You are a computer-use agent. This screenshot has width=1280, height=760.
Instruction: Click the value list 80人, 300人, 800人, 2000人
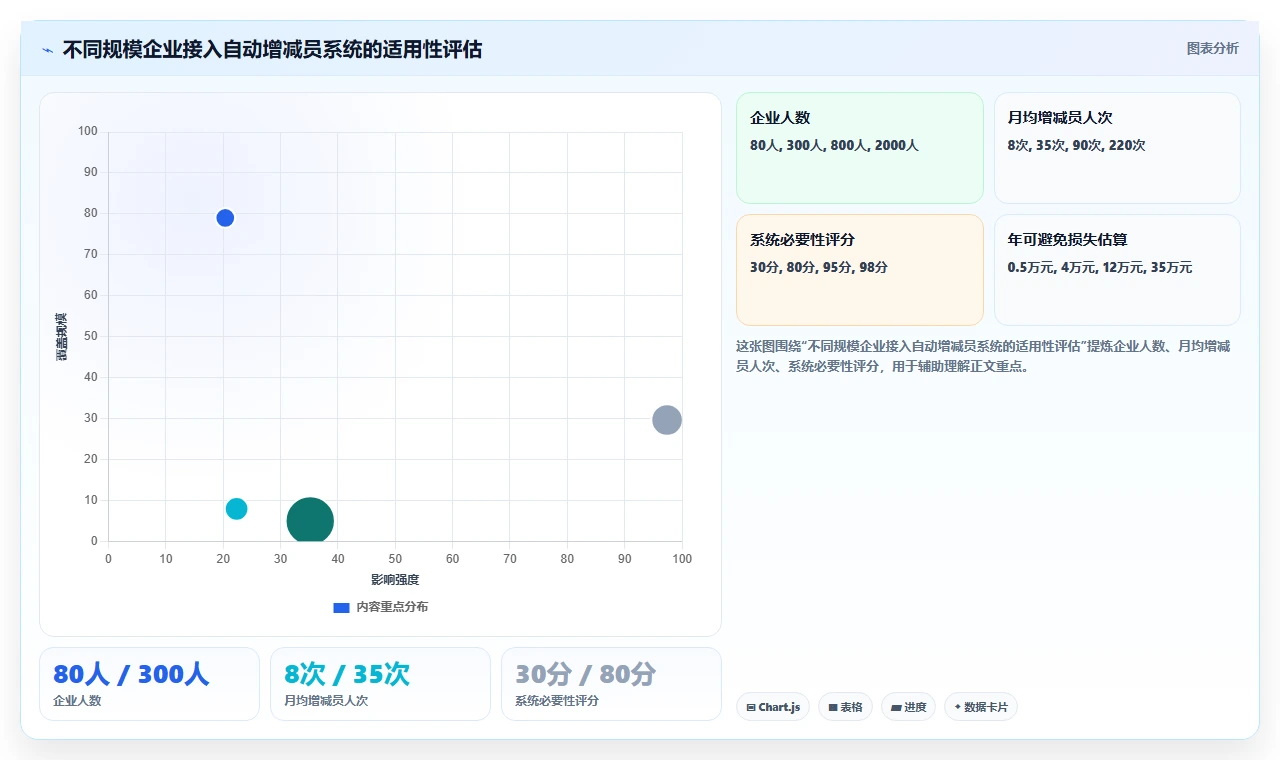pyautogui.click(x=834, y=145)
